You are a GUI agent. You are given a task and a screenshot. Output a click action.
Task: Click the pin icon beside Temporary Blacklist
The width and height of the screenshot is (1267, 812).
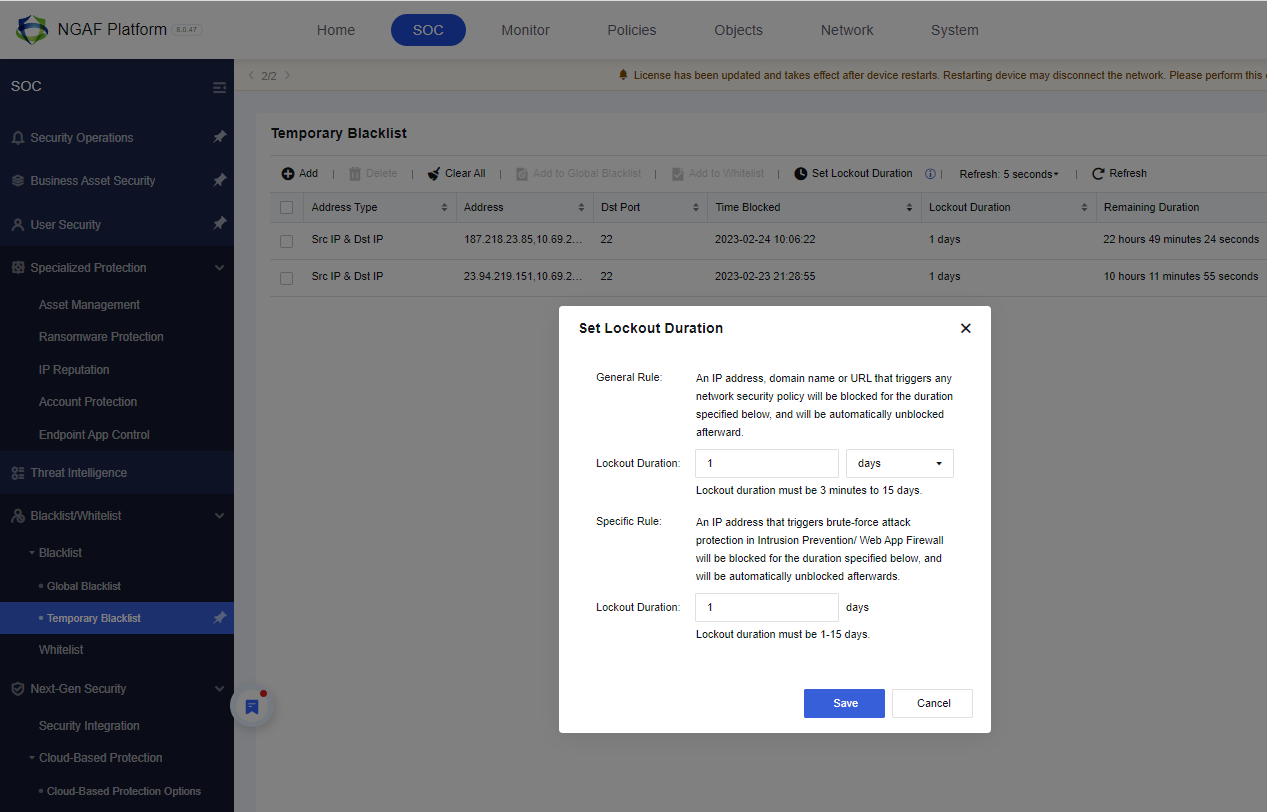(219, 618)
